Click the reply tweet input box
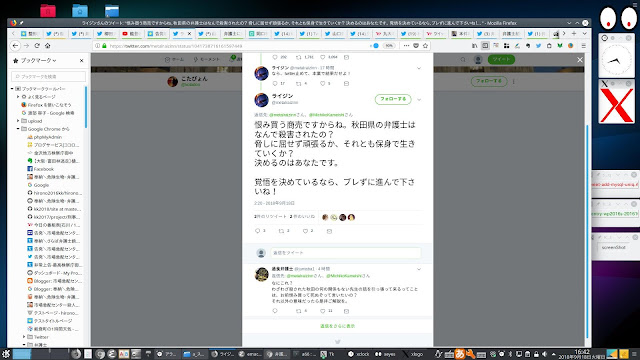The width and height of the screenshot is (640, 360). tap(345, 253)
